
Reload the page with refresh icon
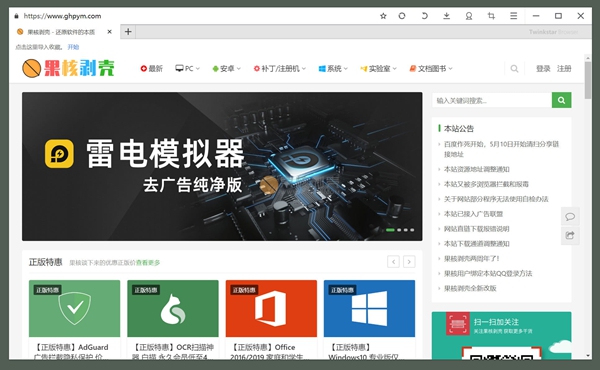[424, 16]
